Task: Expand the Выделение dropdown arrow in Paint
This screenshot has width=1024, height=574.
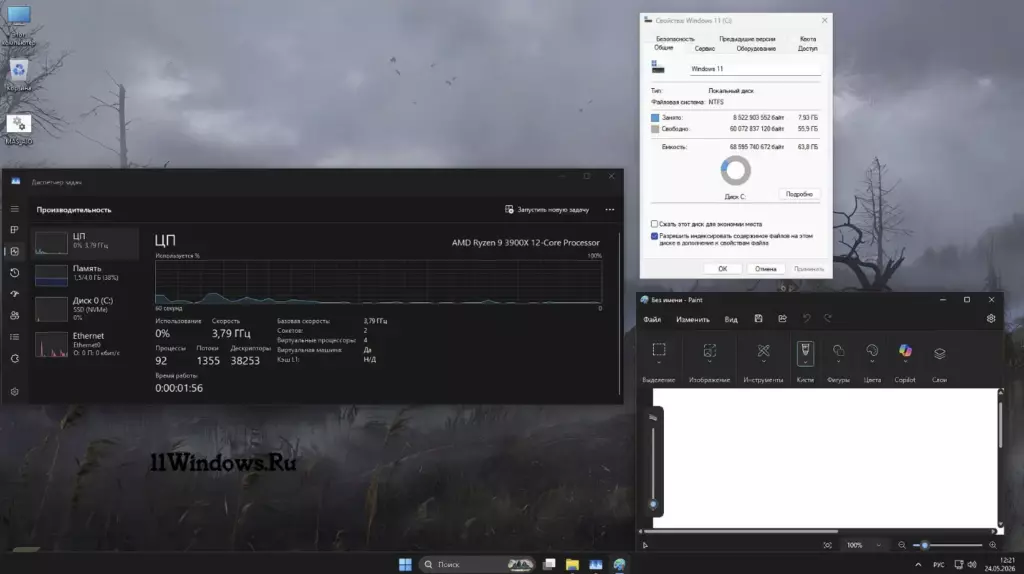Action: 659,362
